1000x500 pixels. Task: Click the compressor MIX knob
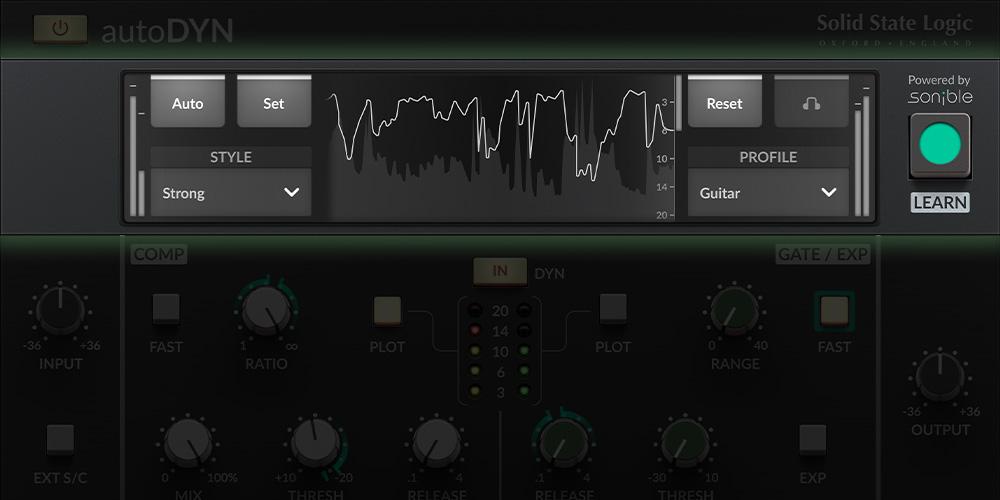coord(188,443)
